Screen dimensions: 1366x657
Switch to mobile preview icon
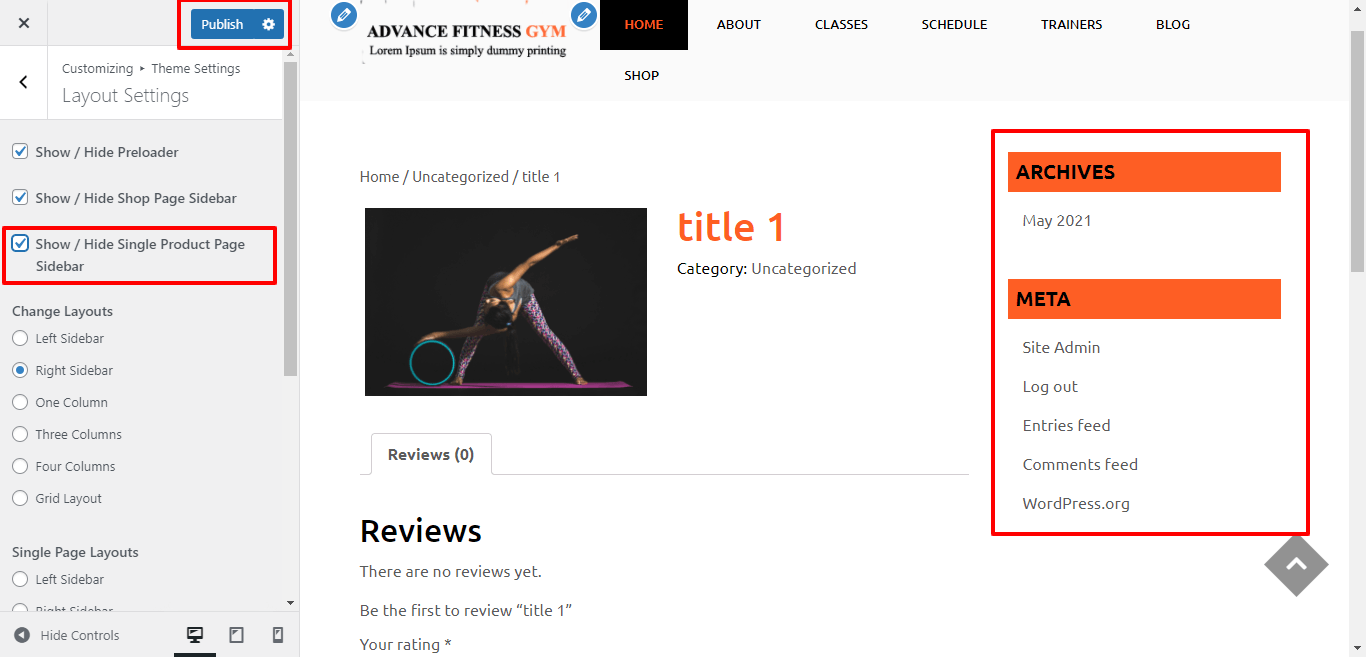[x=278, y=635]
